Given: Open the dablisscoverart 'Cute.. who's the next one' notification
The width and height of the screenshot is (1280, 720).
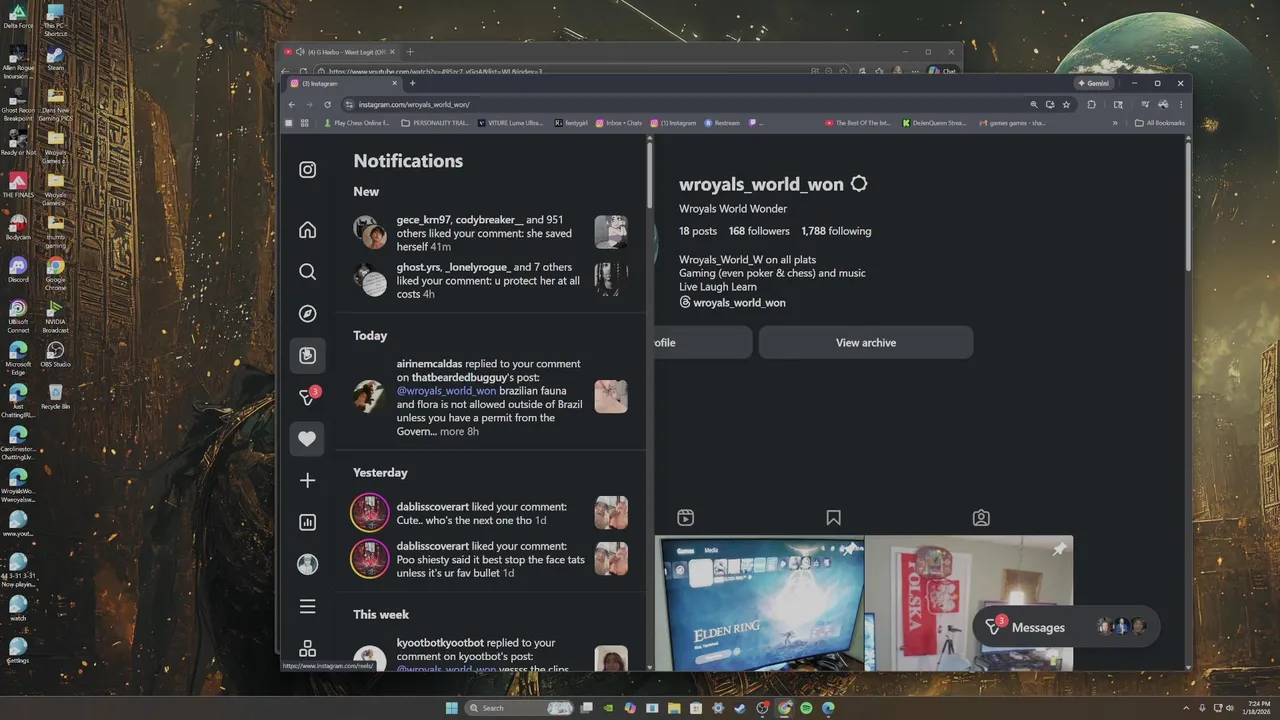Looking at the screenshot, I should [x=490, y=513].
